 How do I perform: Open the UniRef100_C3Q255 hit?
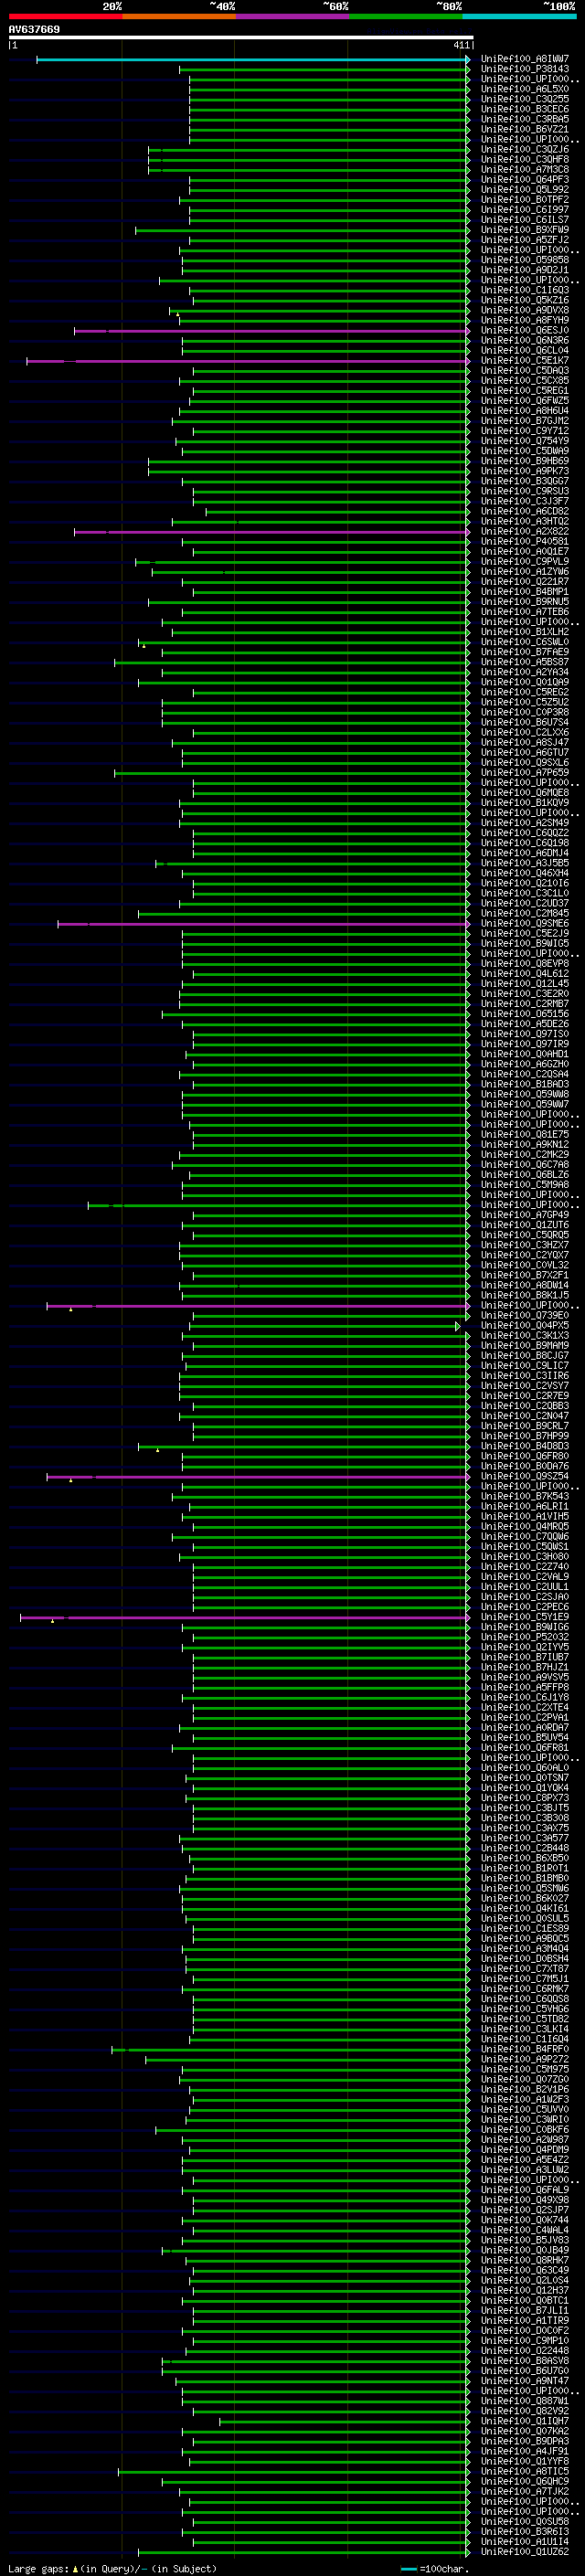point(525,100)
